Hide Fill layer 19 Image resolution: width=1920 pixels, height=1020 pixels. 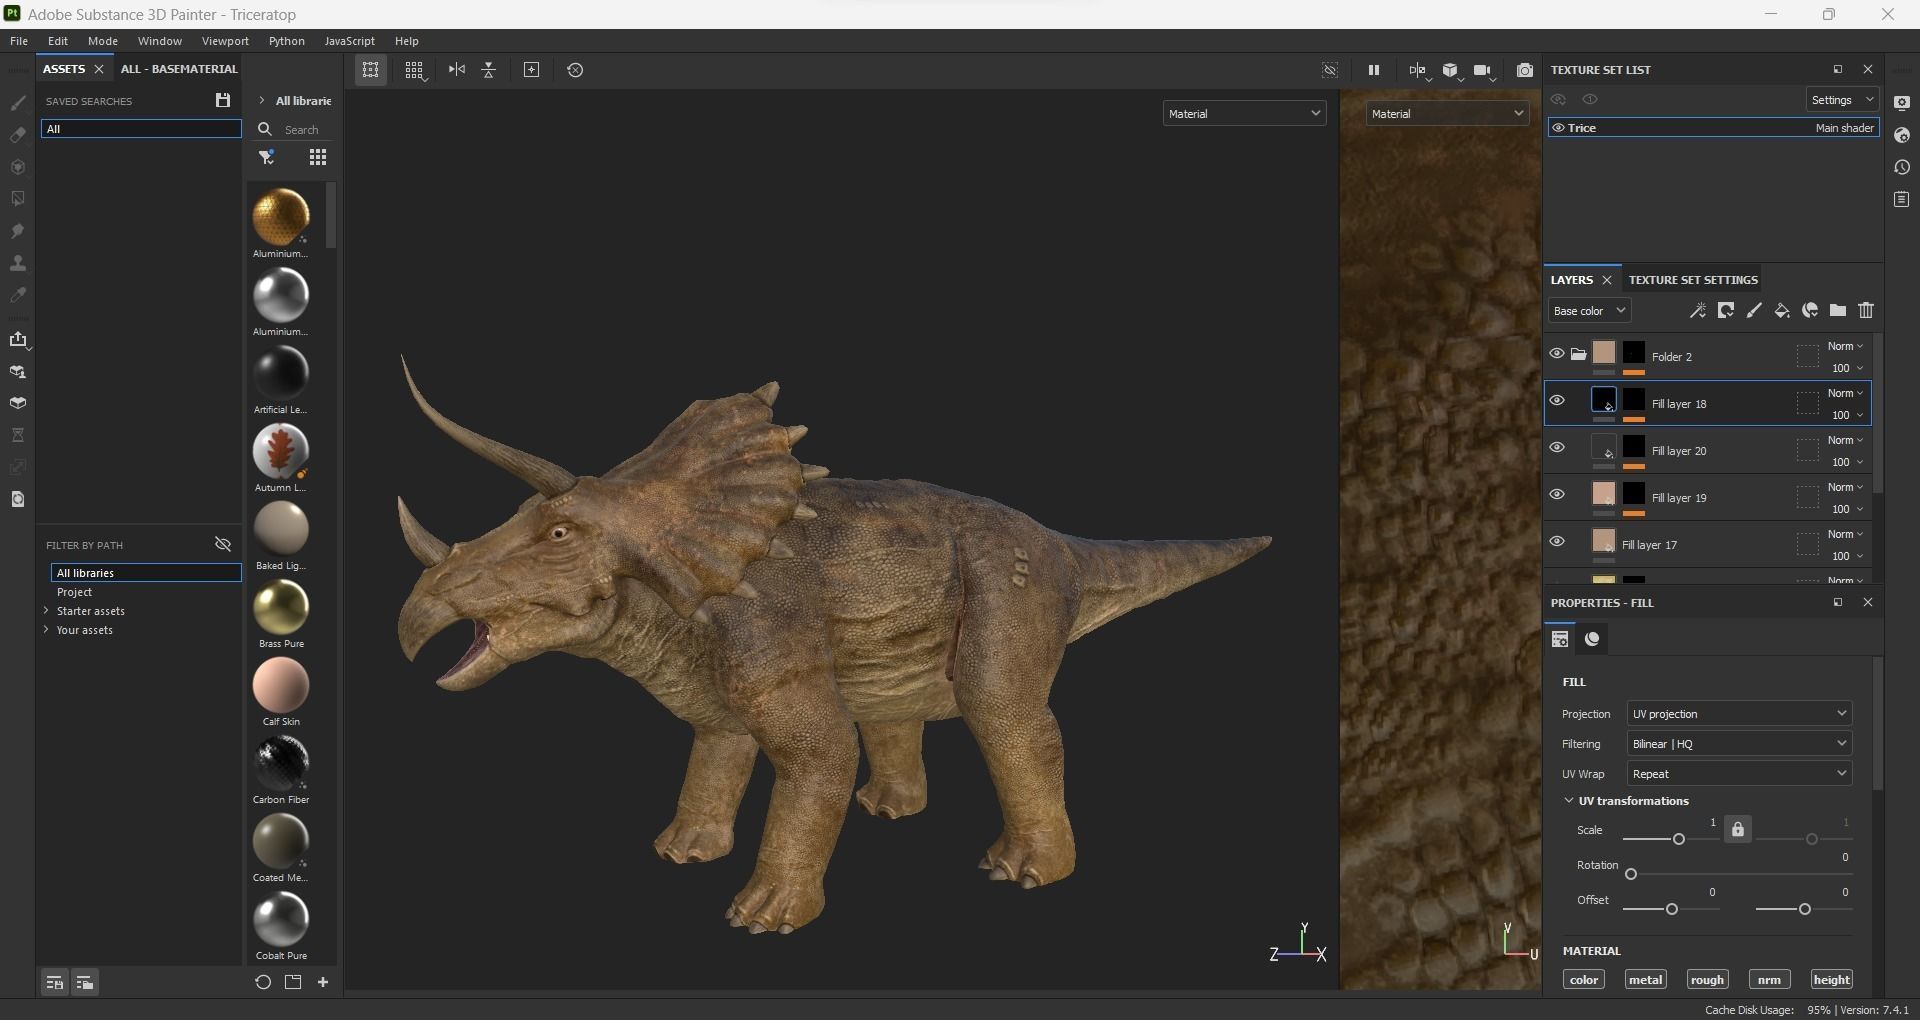click(1557, 494)
